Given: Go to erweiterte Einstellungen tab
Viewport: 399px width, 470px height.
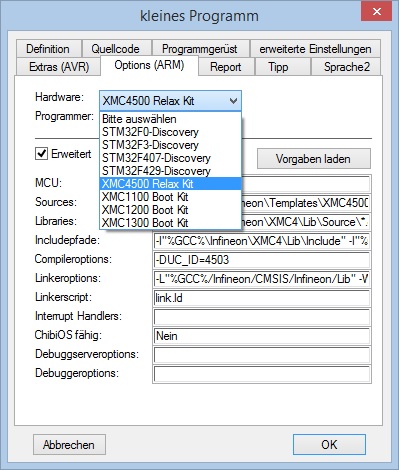Looking at the screenshot, I should click(315, 49).
